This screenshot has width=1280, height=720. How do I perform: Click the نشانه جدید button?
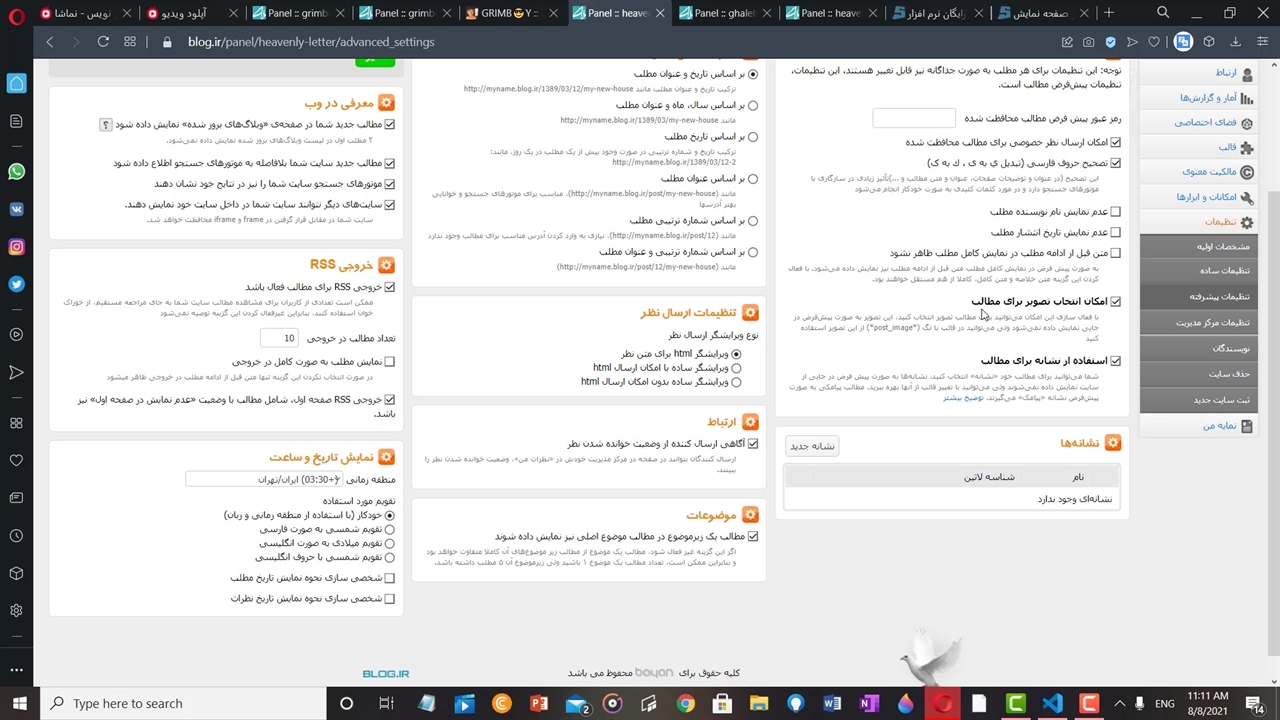coord(812,446)
